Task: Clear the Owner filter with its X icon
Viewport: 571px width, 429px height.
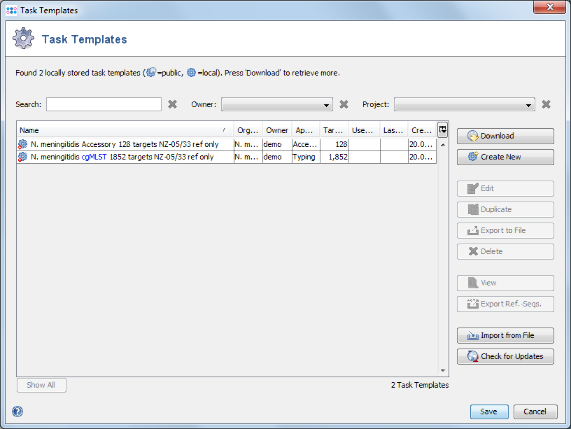Action: 344,105
